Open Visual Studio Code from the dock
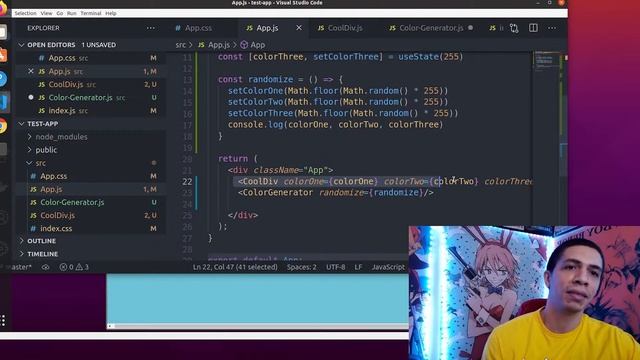 click(4, 102)
